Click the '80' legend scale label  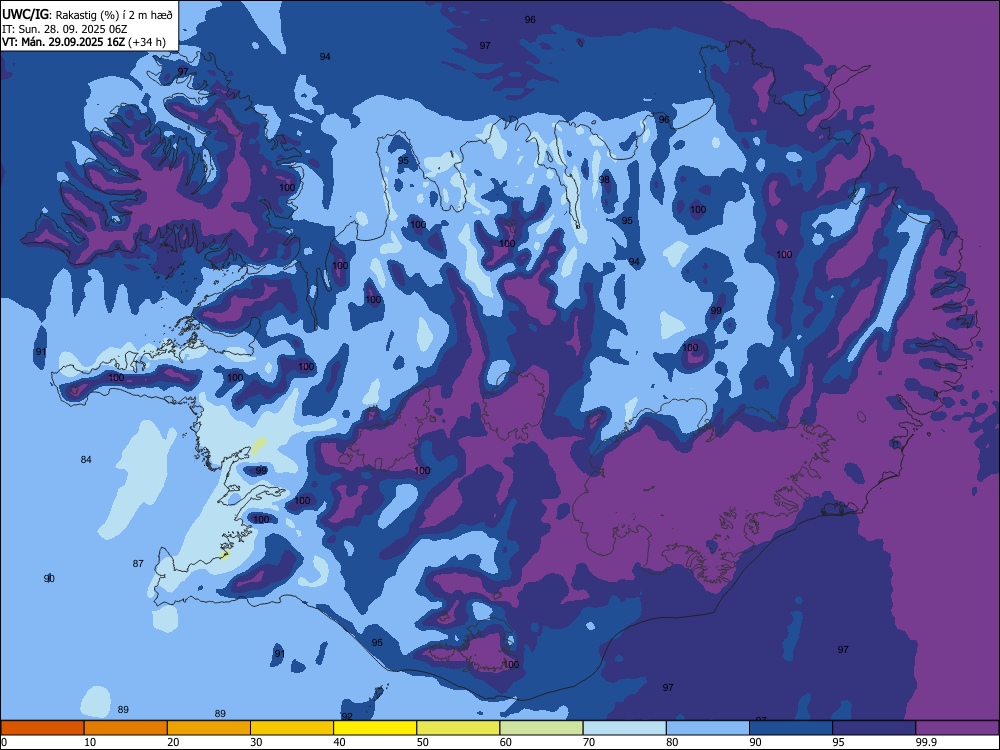point(672,742)
